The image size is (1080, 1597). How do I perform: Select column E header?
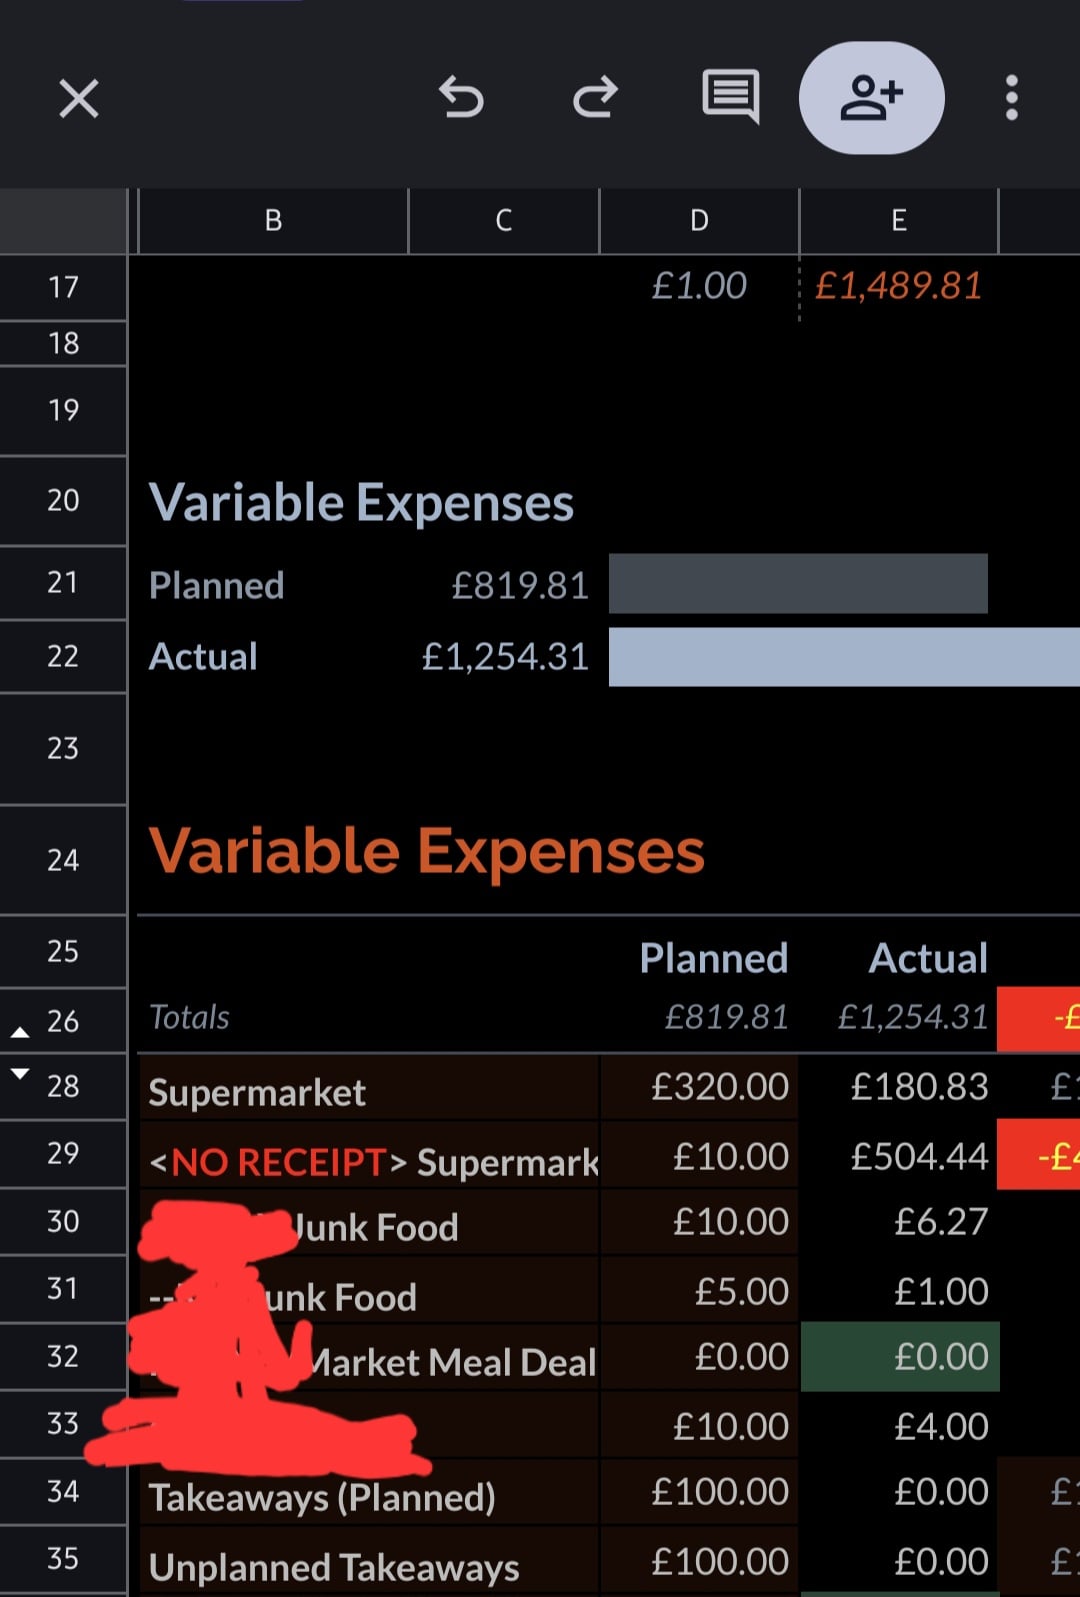coord(898,221)
